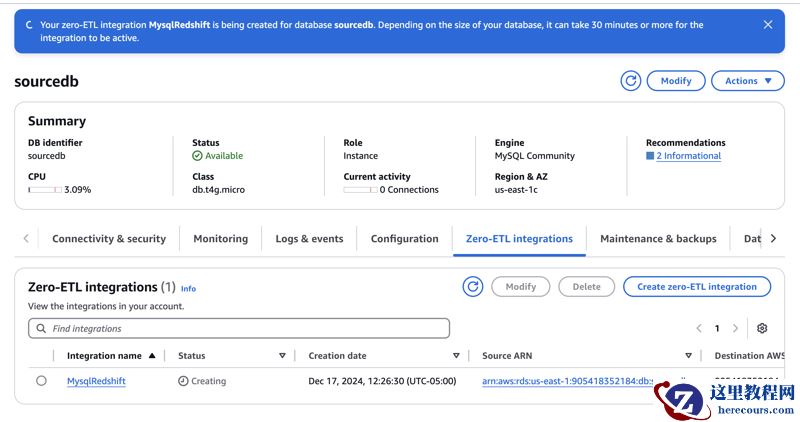Show tabs further right with the chevron
This screenshot has width=800, height=422.
(x=773, y=238)
